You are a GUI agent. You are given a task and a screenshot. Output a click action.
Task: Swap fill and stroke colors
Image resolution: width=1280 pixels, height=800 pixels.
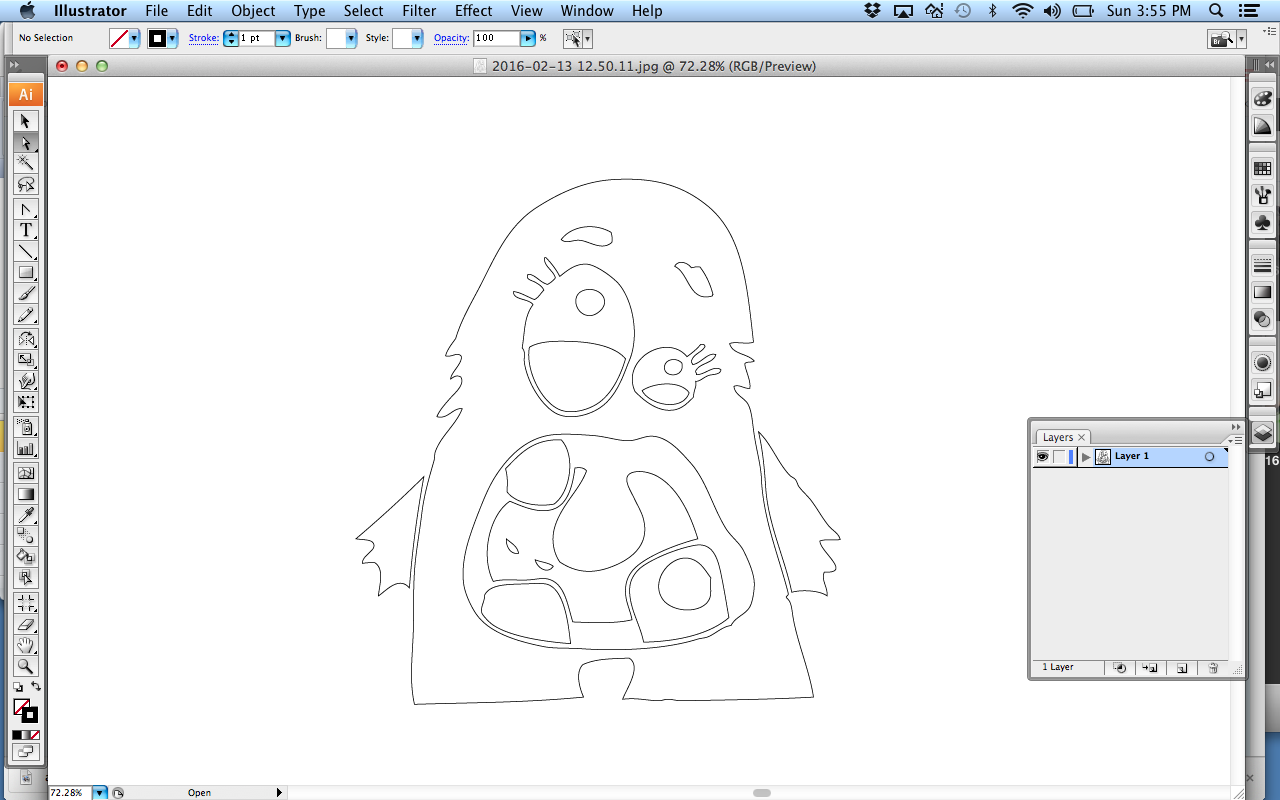36,686
